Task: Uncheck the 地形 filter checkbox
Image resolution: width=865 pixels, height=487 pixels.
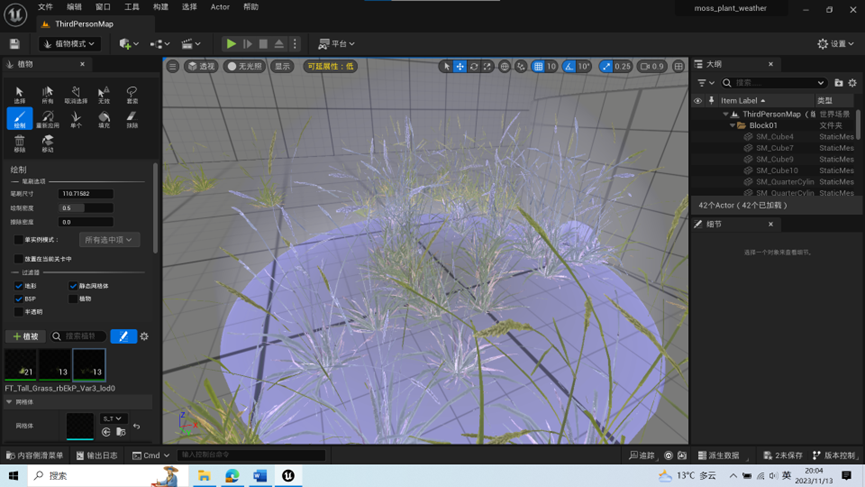Action: tap(18, 286)
